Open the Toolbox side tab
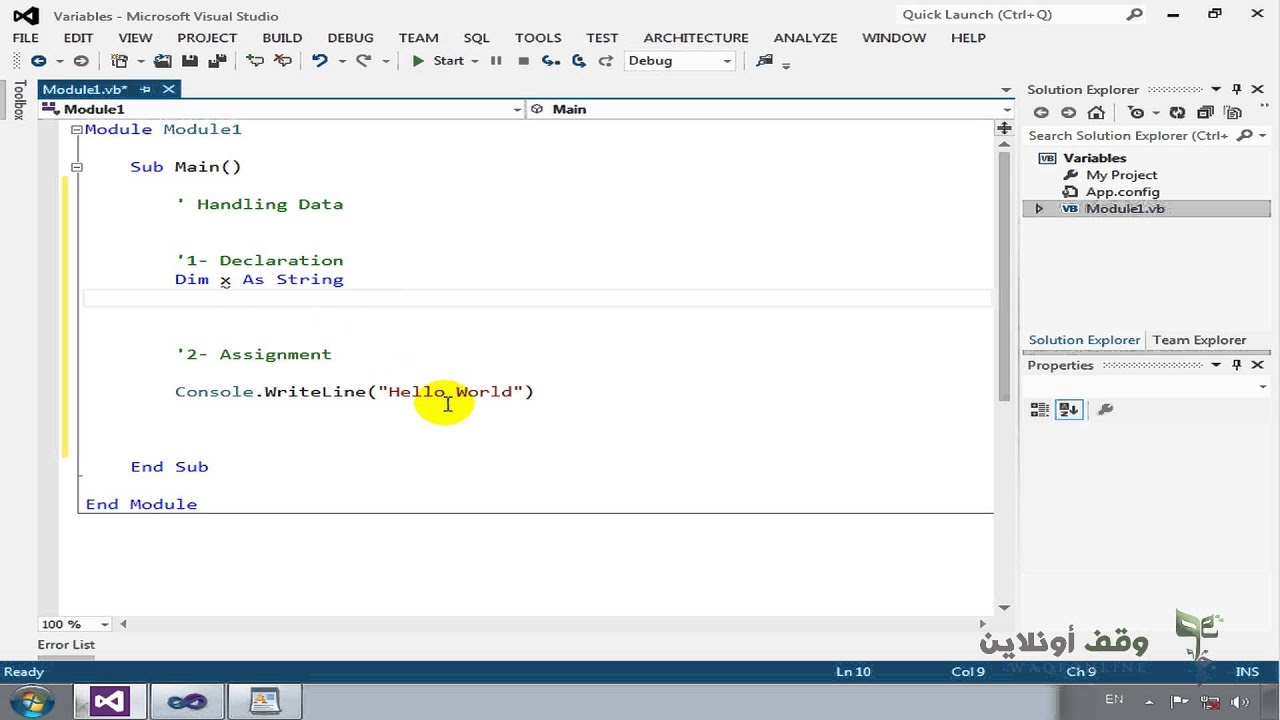 [x=19, y=100]
